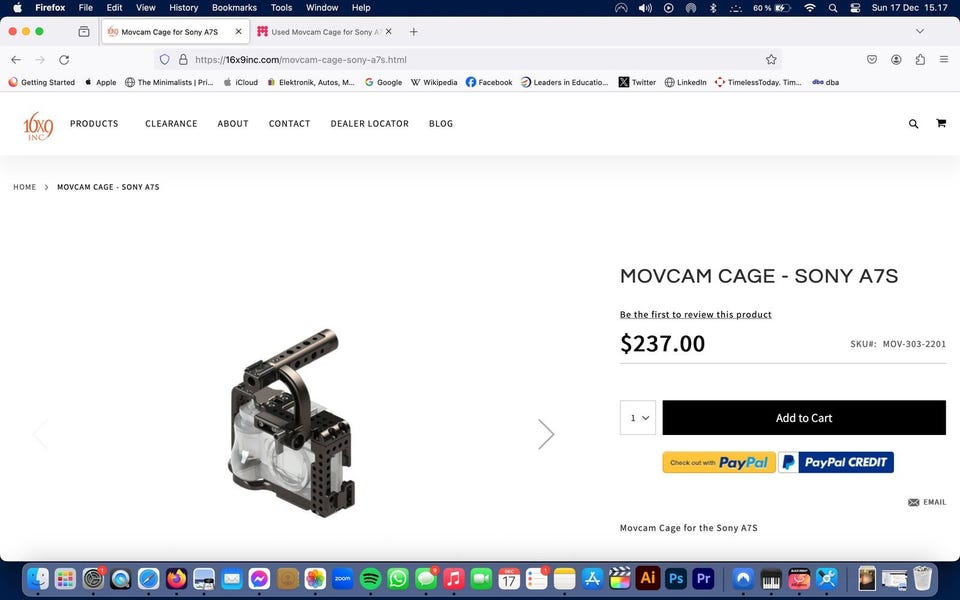Check out with PayPal button
960x600 pixels.
pos(719,462)
